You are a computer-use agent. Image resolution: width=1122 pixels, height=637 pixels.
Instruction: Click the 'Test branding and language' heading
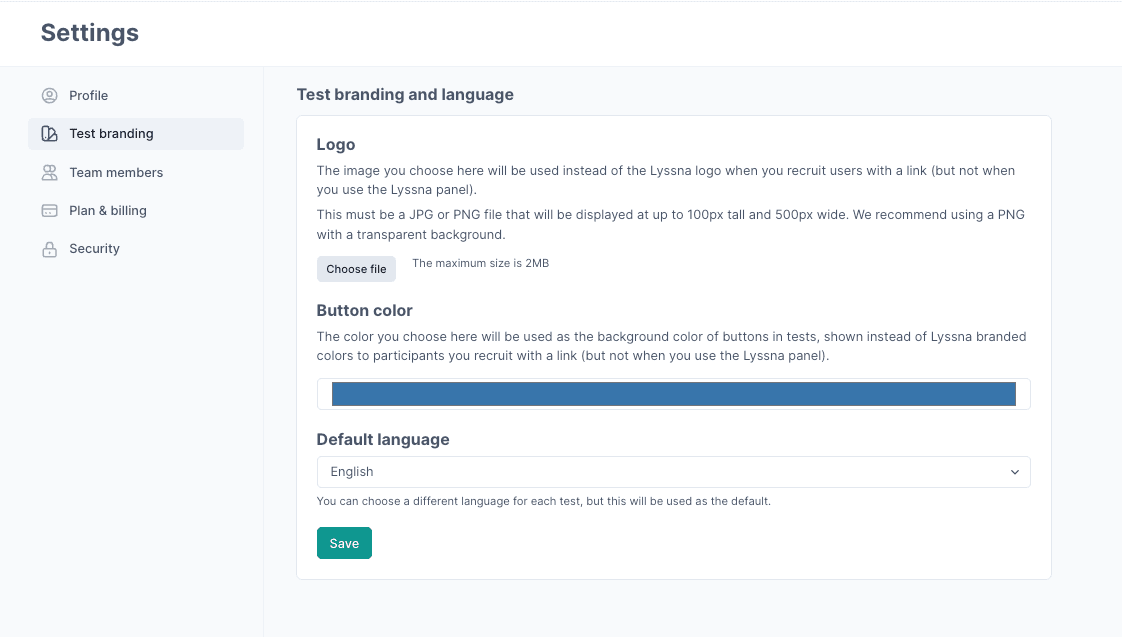click(405, 95)
